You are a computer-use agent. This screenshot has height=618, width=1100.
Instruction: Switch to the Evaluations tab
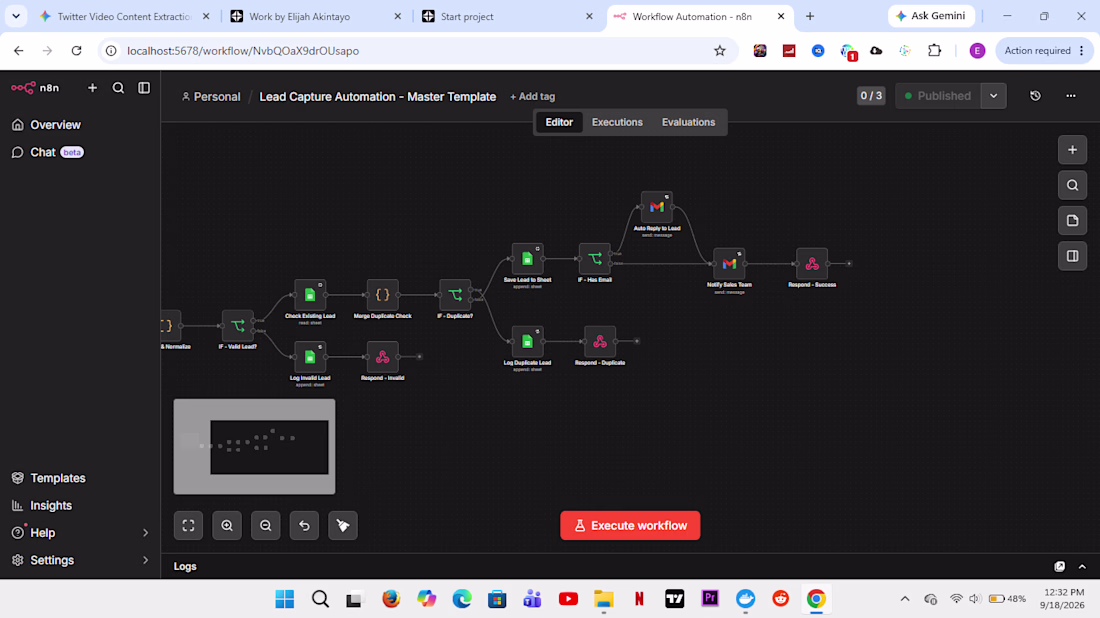[x=688, y=122]
